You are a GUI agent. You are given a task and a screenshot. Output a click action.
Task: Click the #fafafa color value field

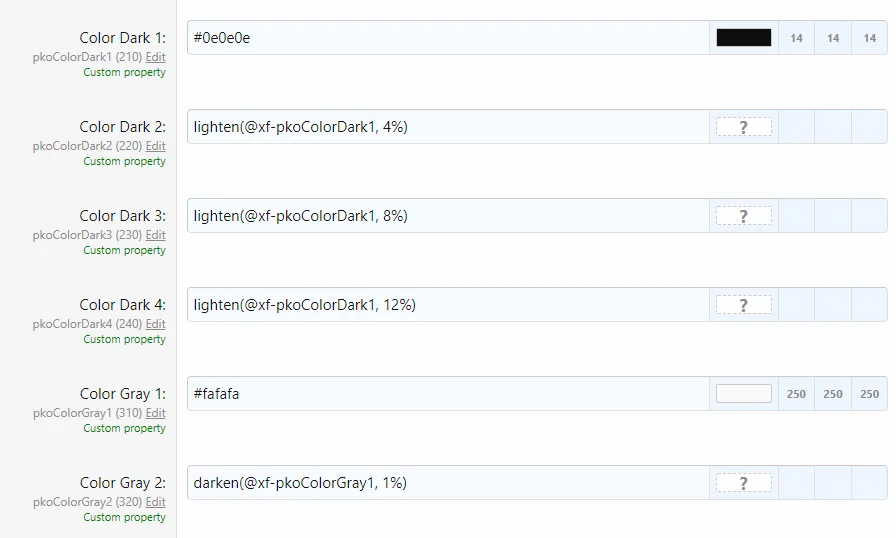[448, 394]
